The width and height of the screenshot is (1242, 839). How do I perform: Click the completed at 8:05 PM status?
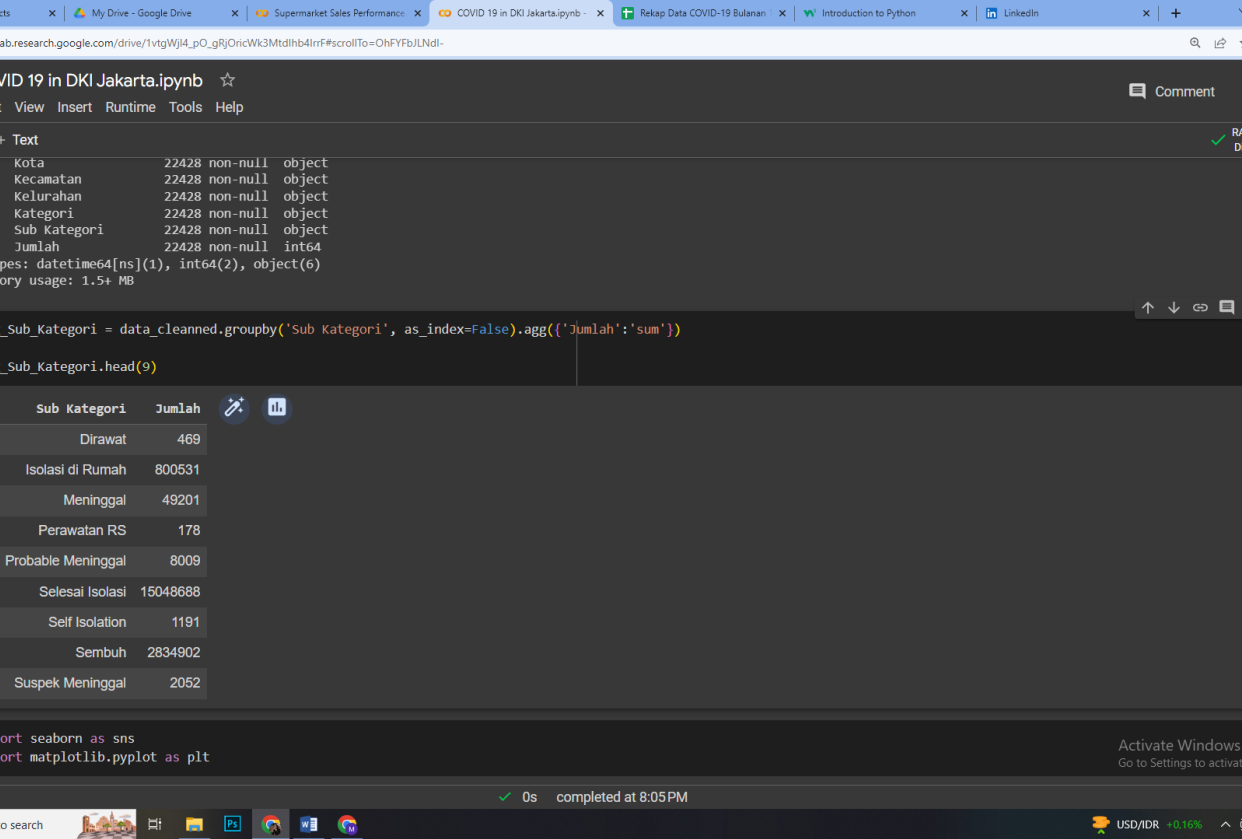[622, 797]
